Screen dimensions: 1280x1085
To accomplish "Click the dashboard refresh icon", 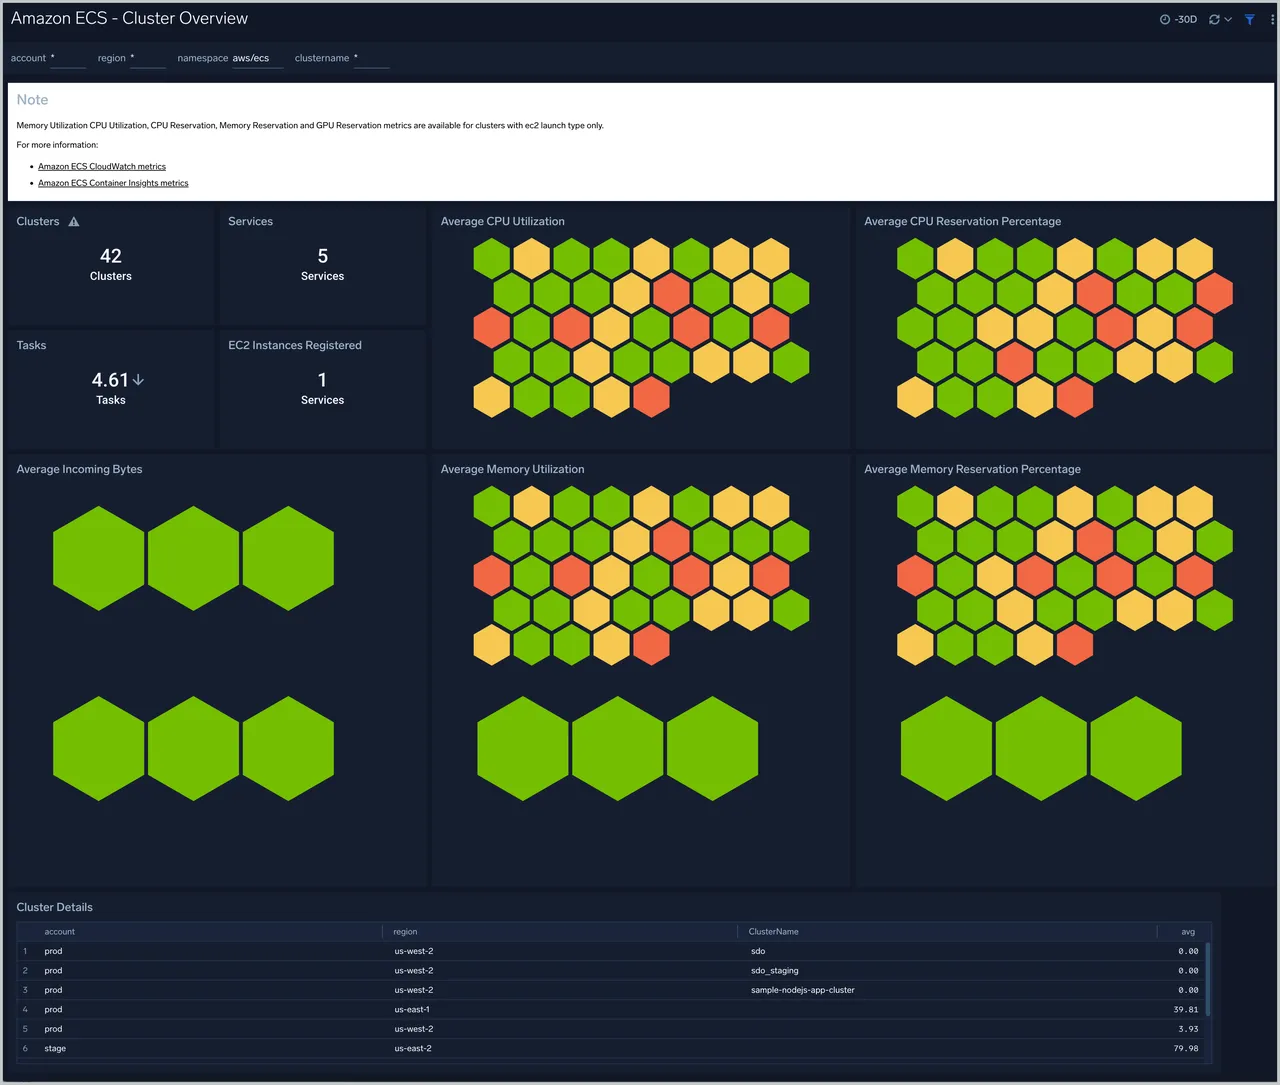I will [x=1214, y=19].
